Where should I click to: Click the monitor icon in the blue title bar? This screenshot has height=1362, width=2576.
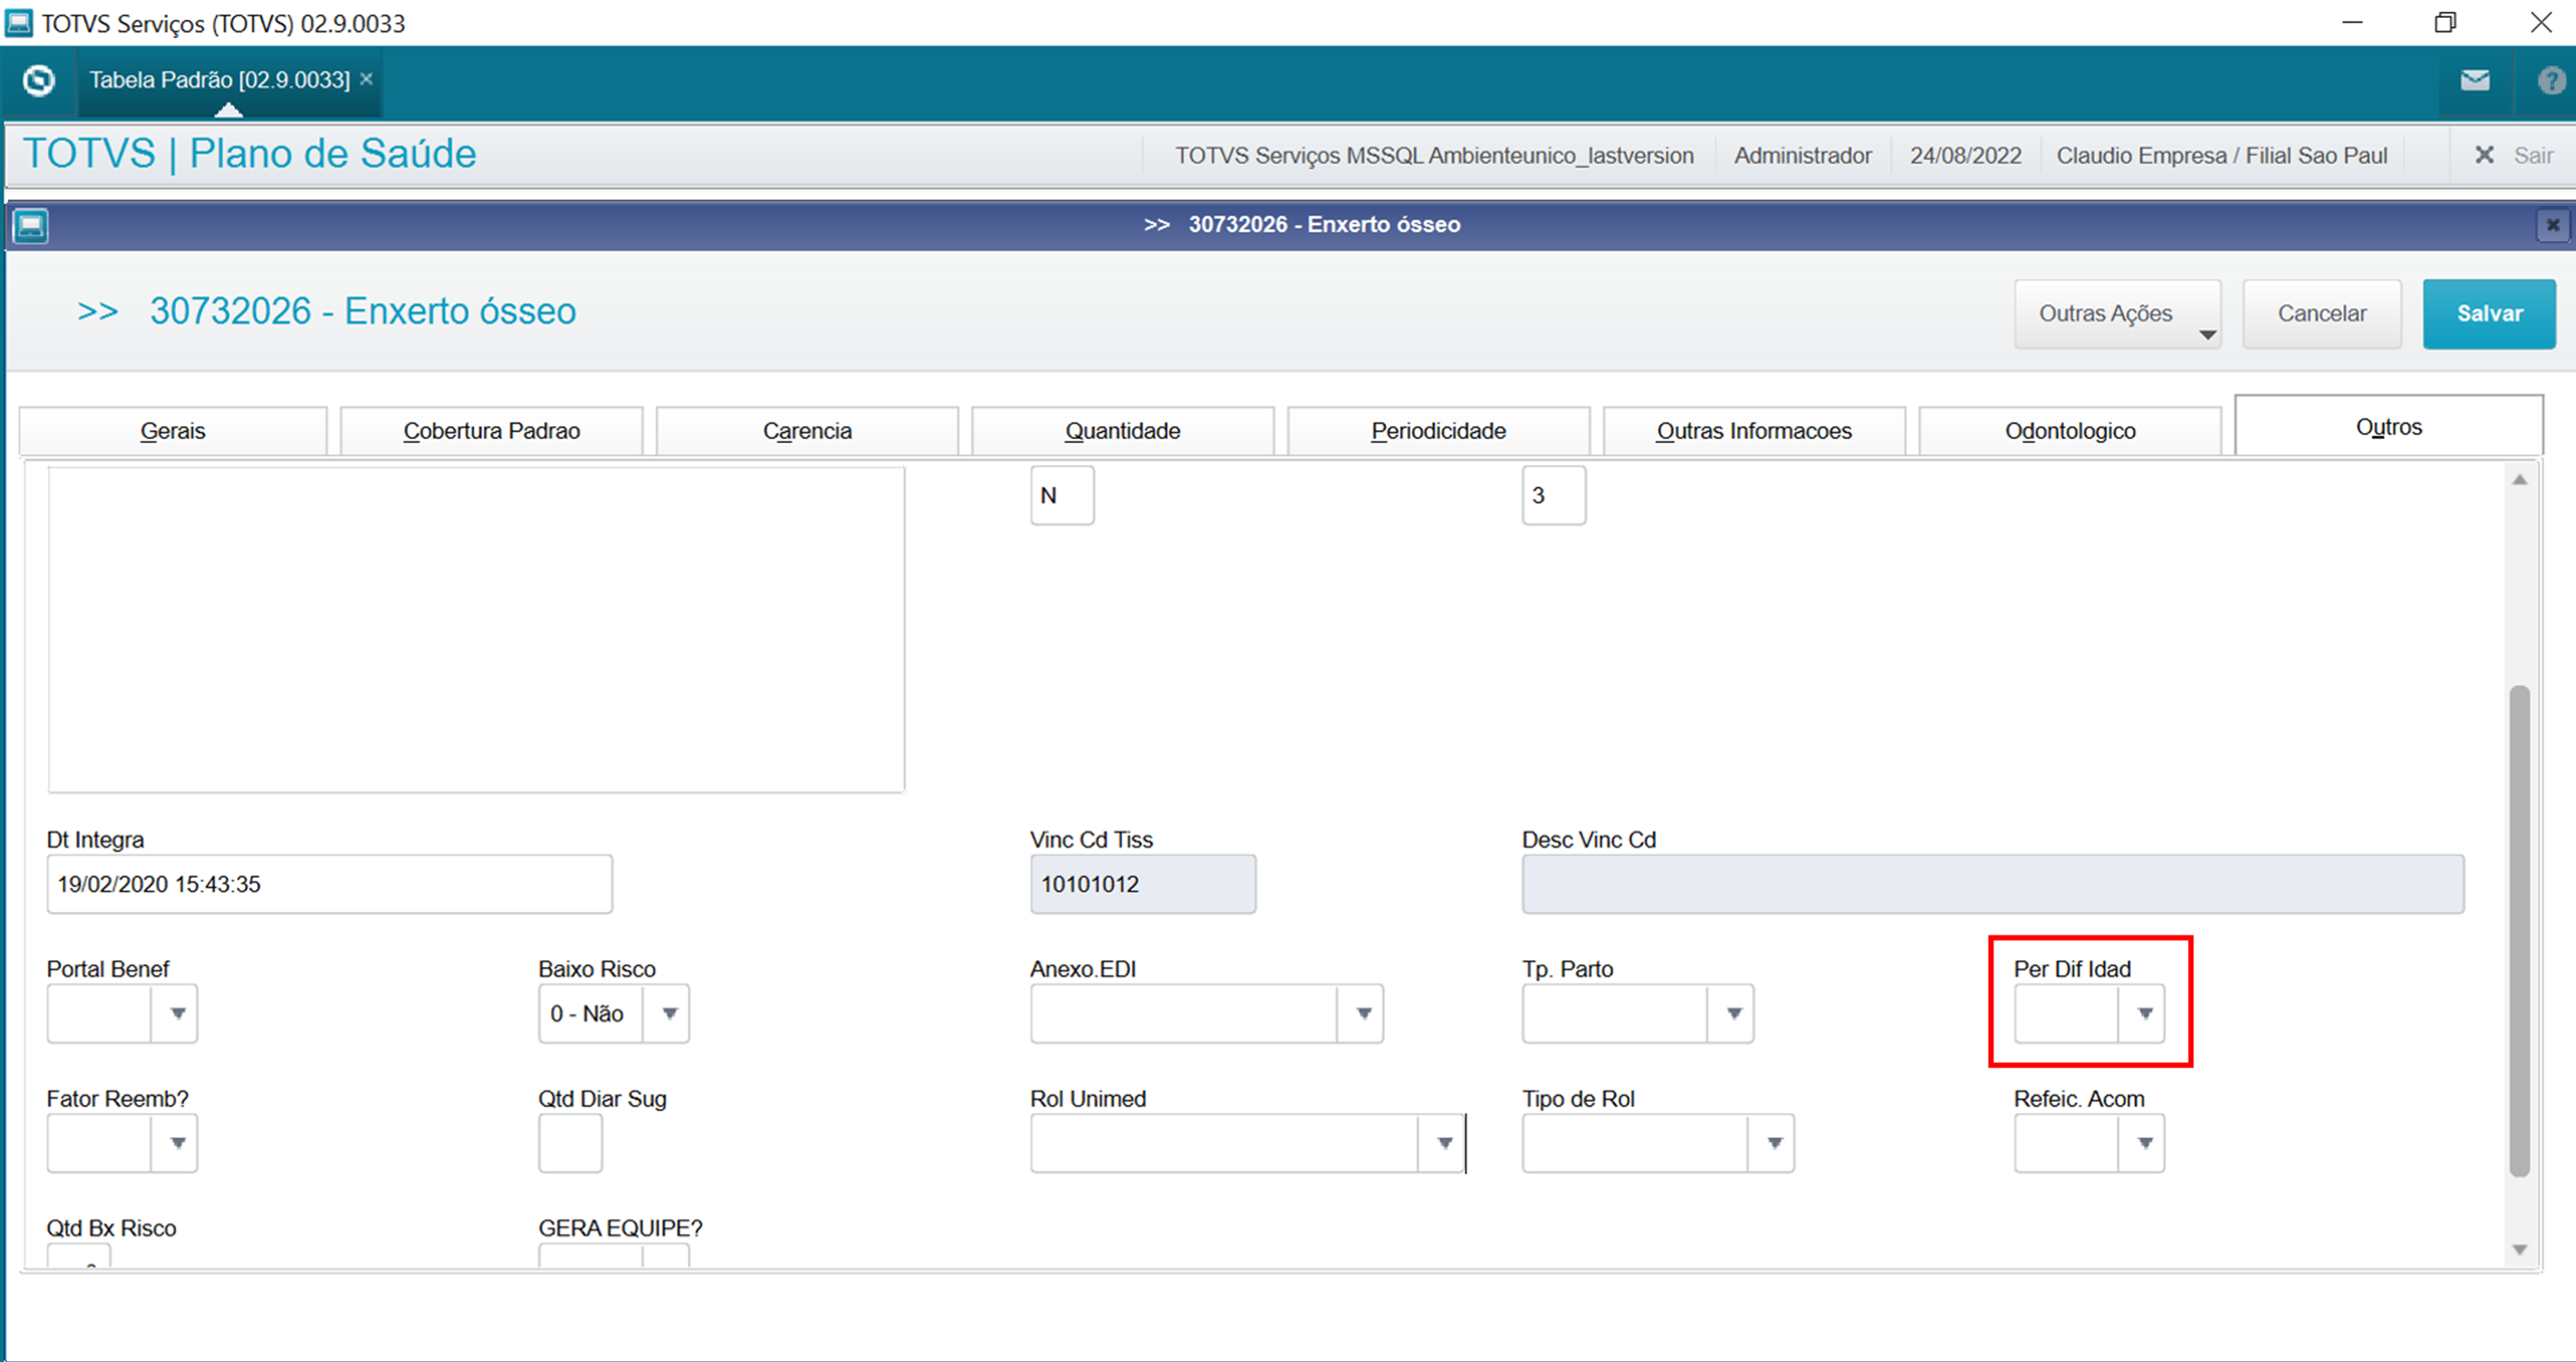(x=31, y=225)
